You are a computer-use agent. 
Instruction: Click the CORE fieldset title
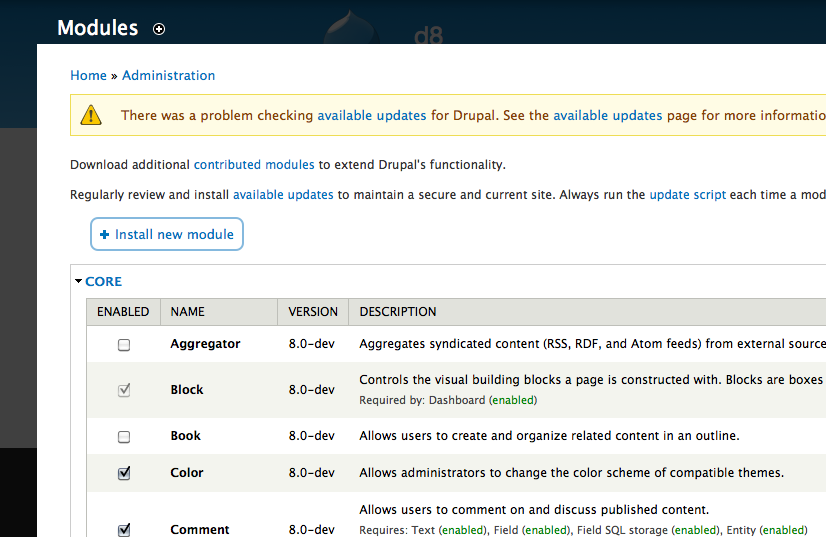[104, 282]
